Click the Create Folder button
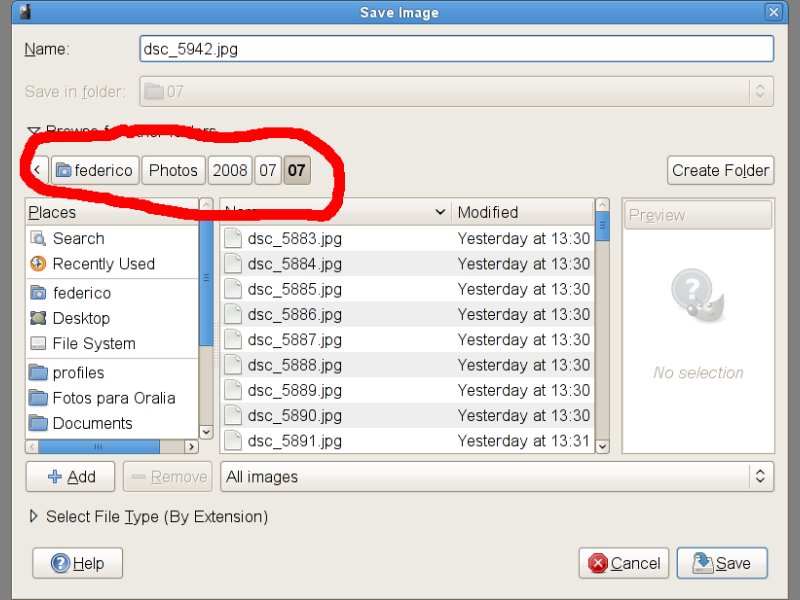This screenshot has height=600, width=800. click(x=720, y=170)
